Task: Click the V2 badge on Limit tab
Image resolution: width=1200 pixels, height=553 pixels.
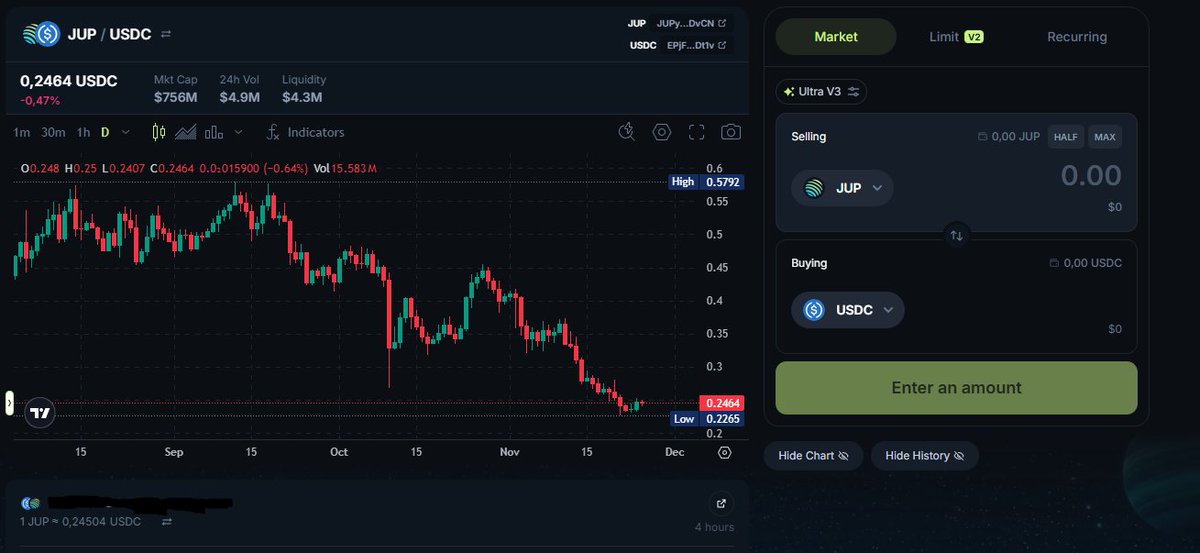Action: point(974,37)
